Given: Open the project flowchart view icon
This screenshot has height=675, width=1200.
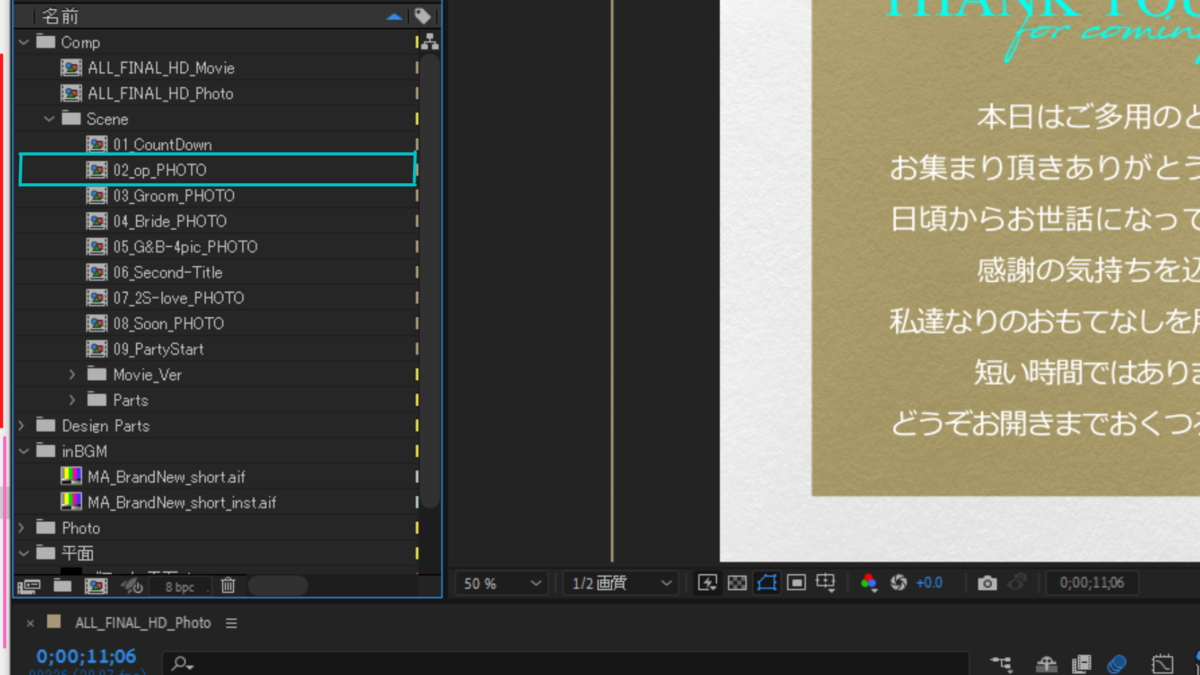Looking at the screenshot, I should point(430,42).
